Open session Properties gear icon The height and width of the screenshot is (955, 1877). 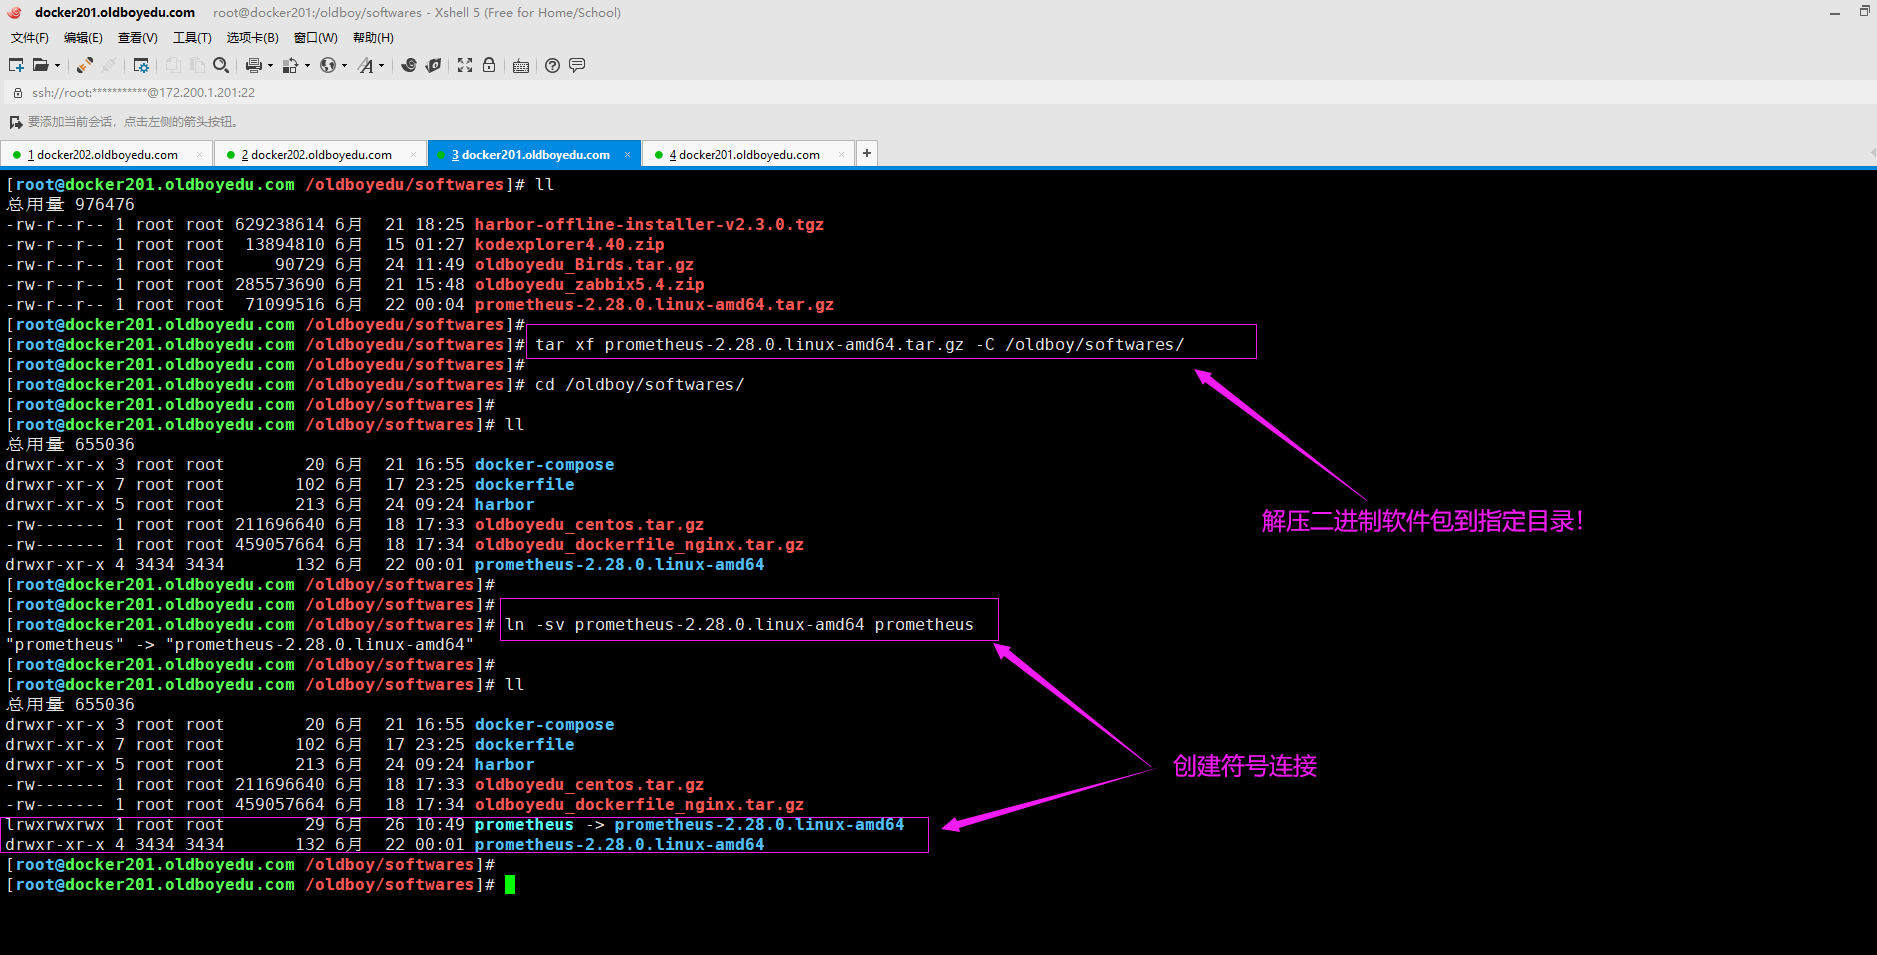pyautogui.click(x=141, y=65)
